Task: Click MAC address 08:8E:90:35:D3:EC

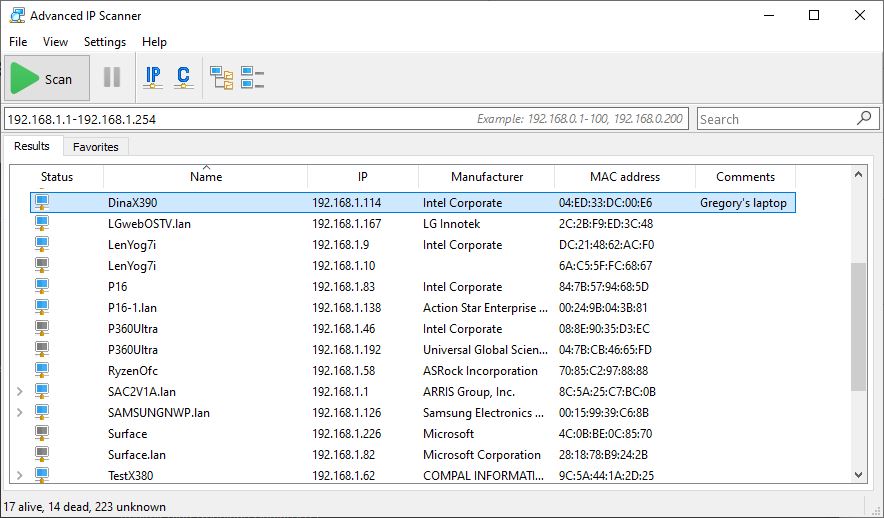Action: [x=604, y=329]
